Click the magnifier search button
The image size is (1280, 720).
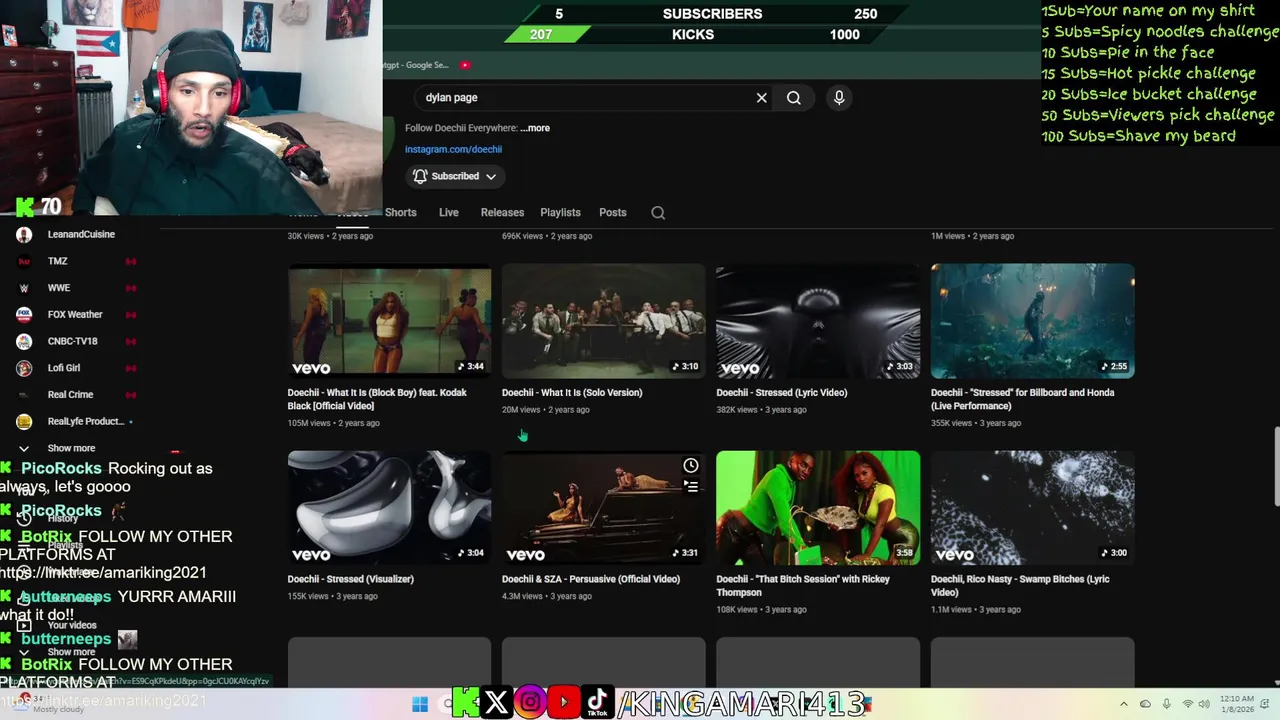click(794, 98)
